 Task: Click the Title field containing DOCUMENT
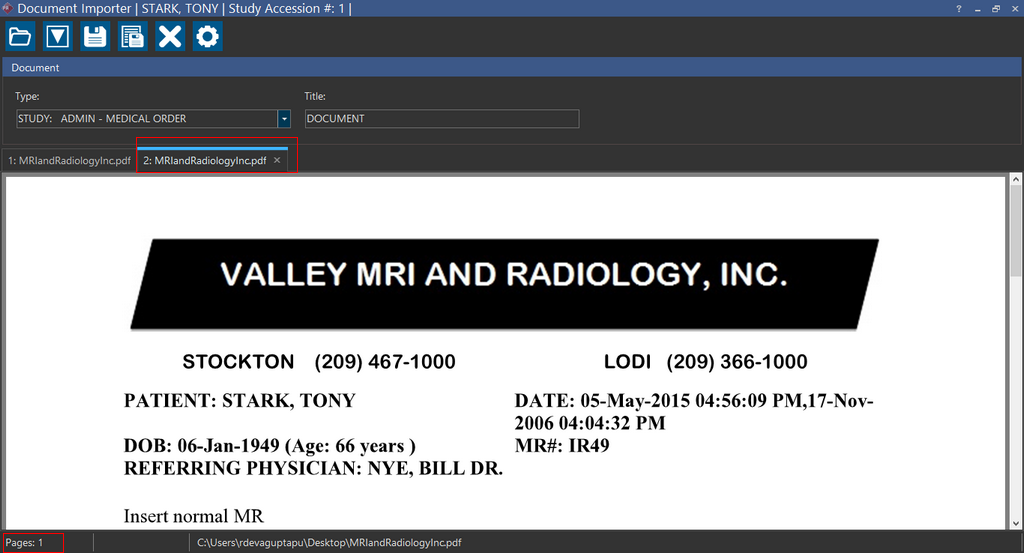click(441, 118)
